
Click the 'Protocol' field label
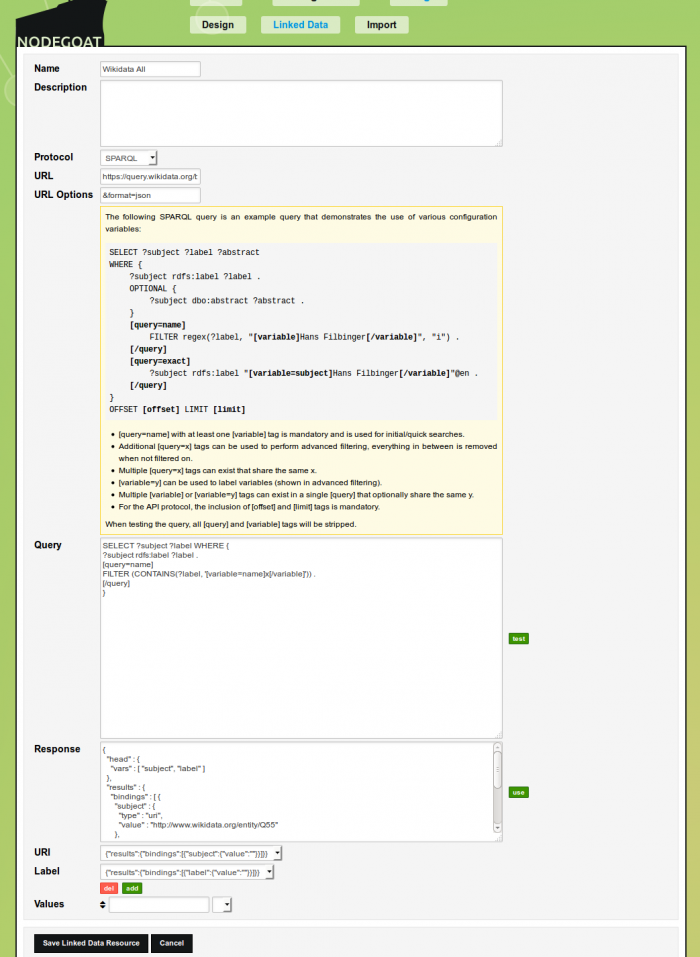coord(54,157)
